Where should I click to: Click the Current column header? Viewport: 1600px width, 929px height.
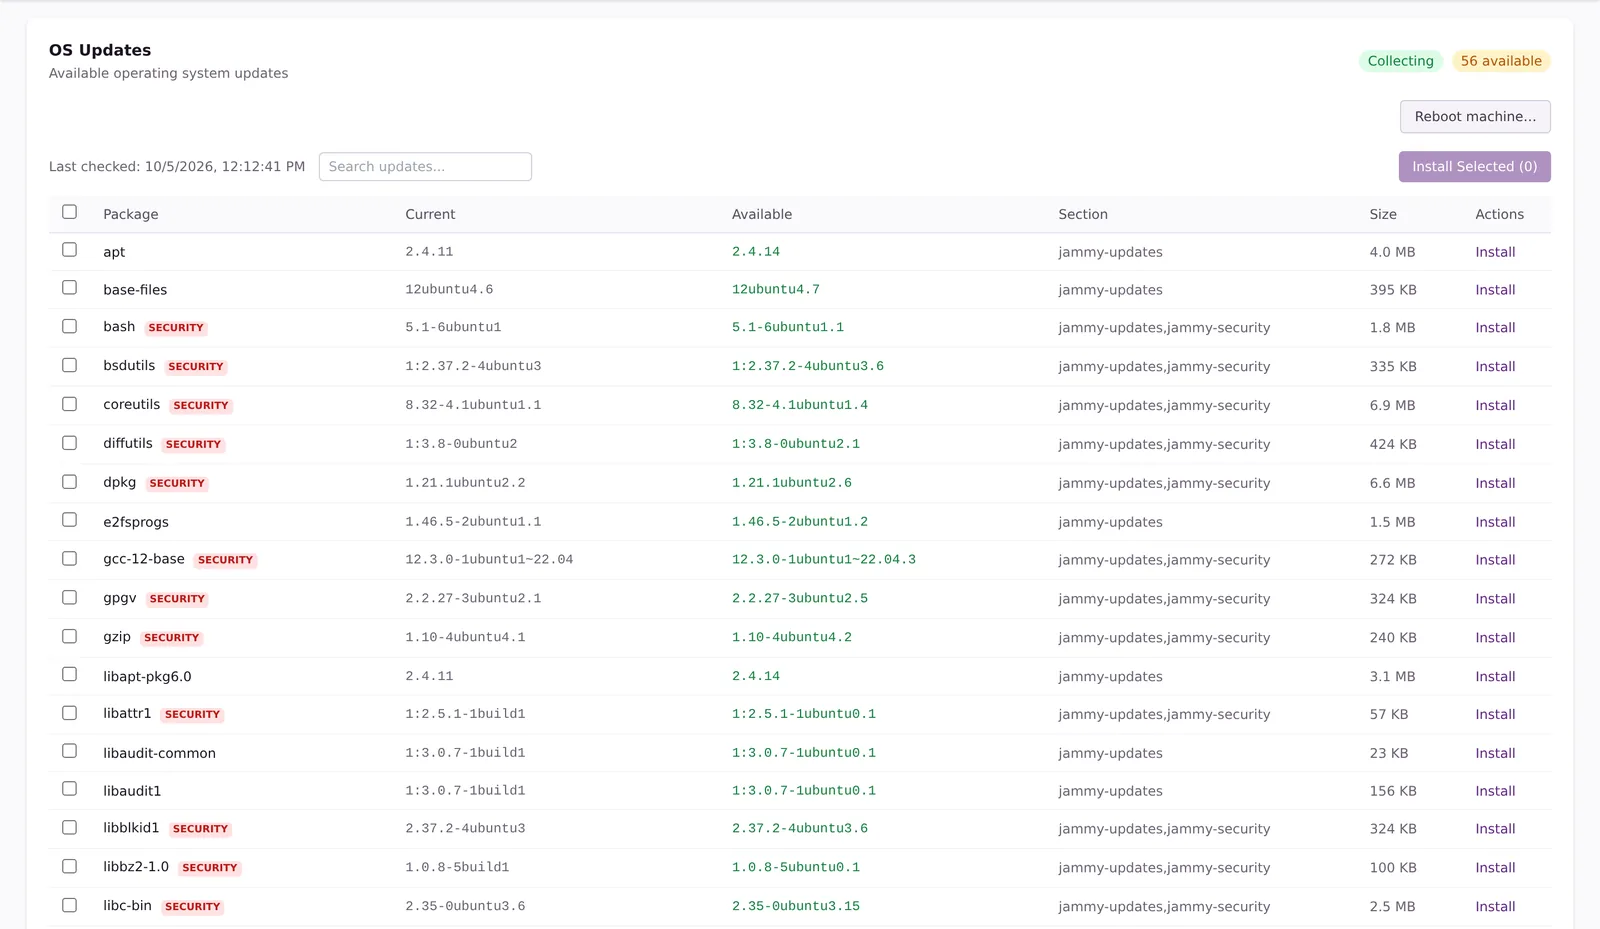pos(430,215)
